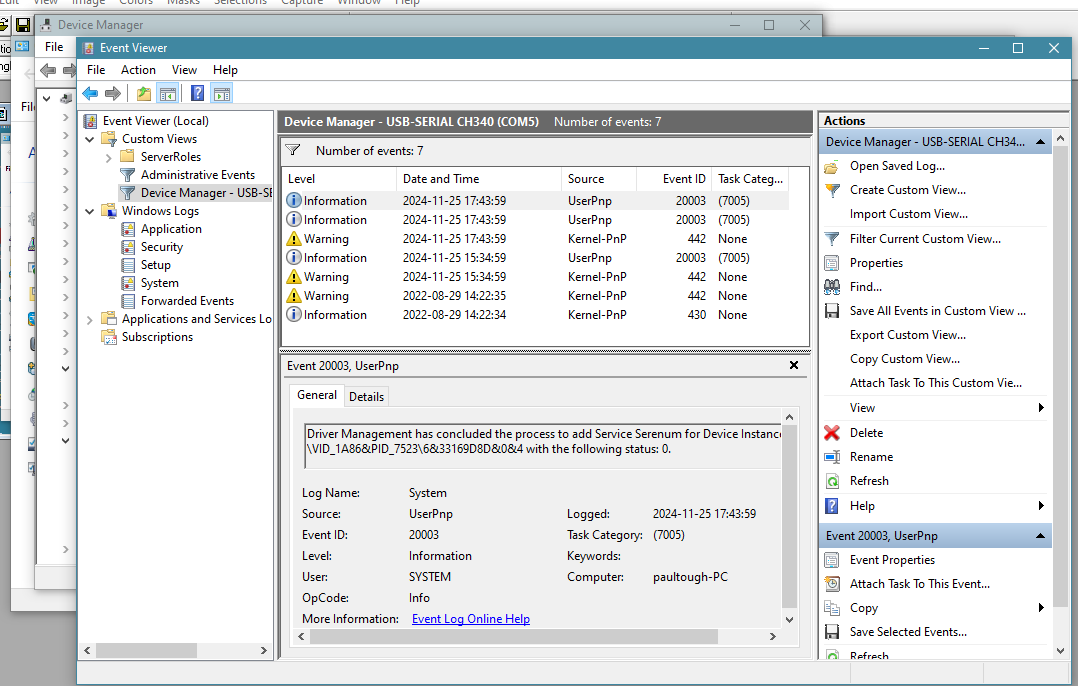Click the warning icon on 17:43:59 Kernel-PnP row
Image resolution: width=1078 pixels, height=686 pixels.
click(294, 239)
